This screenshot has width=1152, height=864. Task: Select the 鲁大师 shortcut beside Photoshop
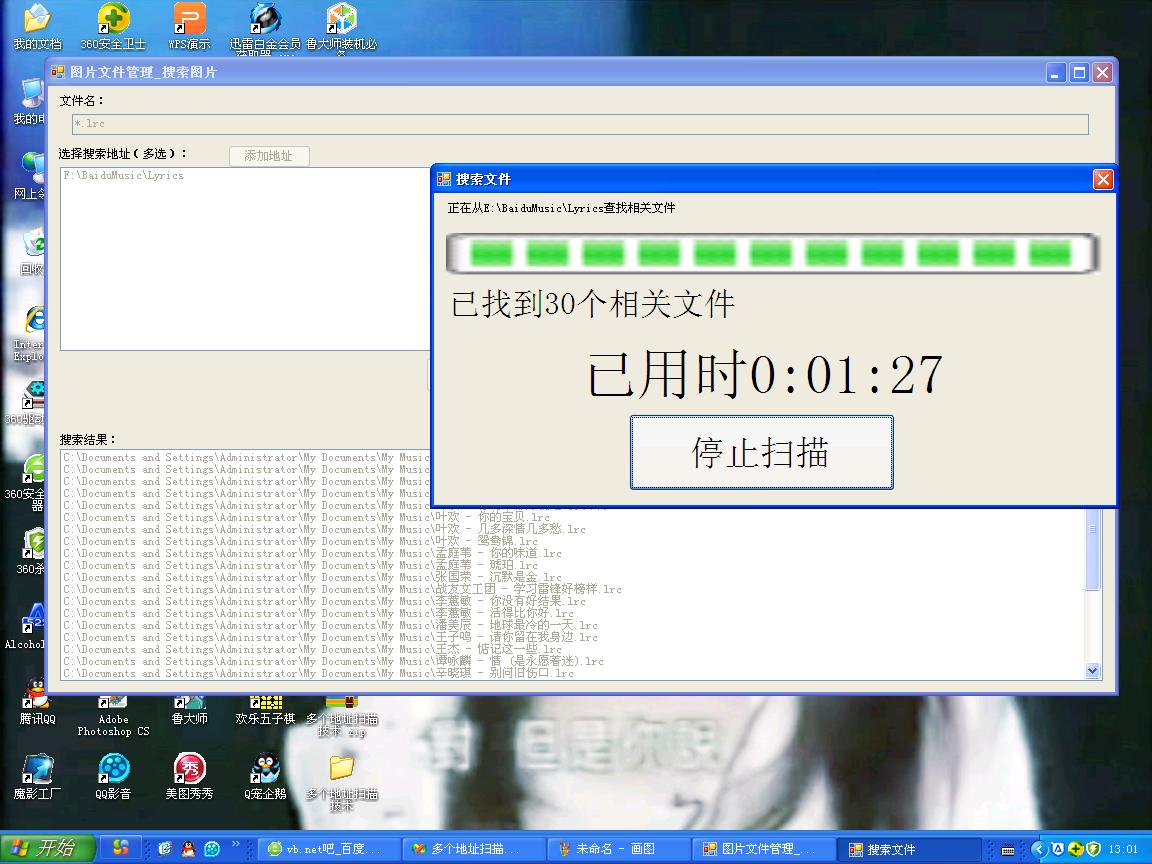pyautogui.click(x=190, y=710)
